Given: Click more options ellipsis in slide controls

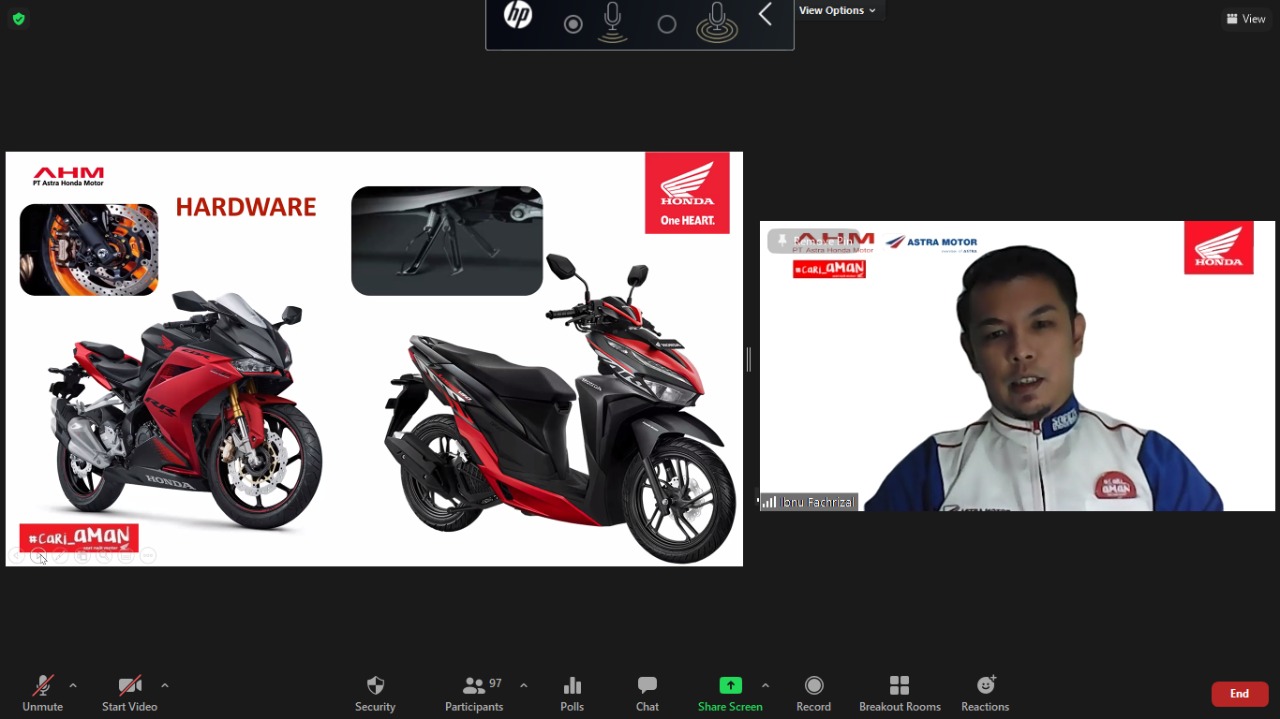Looking at the screenshot, I should pos(148,555).
